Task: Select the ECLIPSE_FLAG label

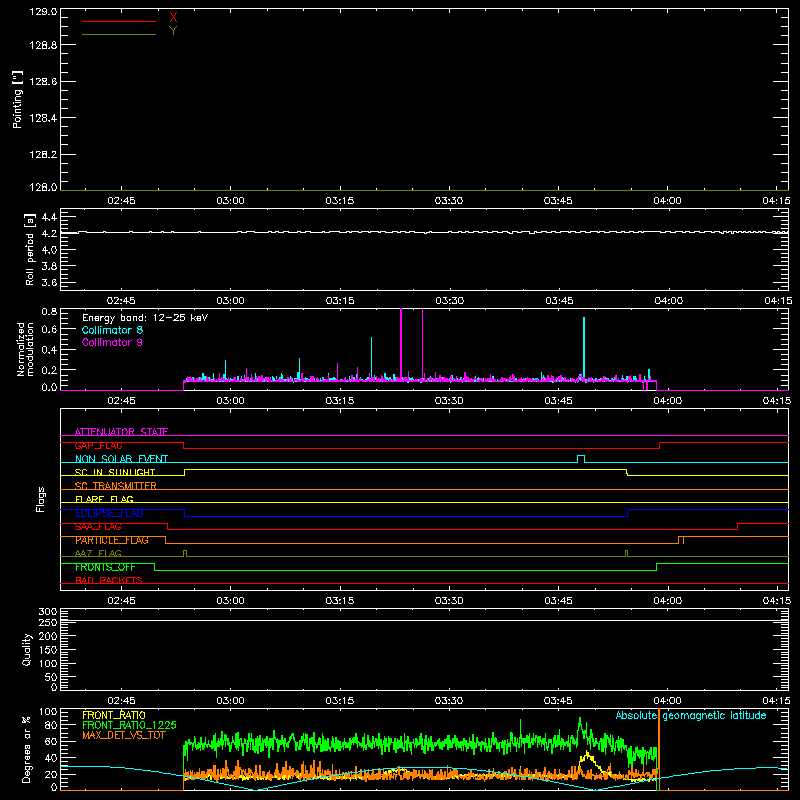Action: tap(109, 513)
